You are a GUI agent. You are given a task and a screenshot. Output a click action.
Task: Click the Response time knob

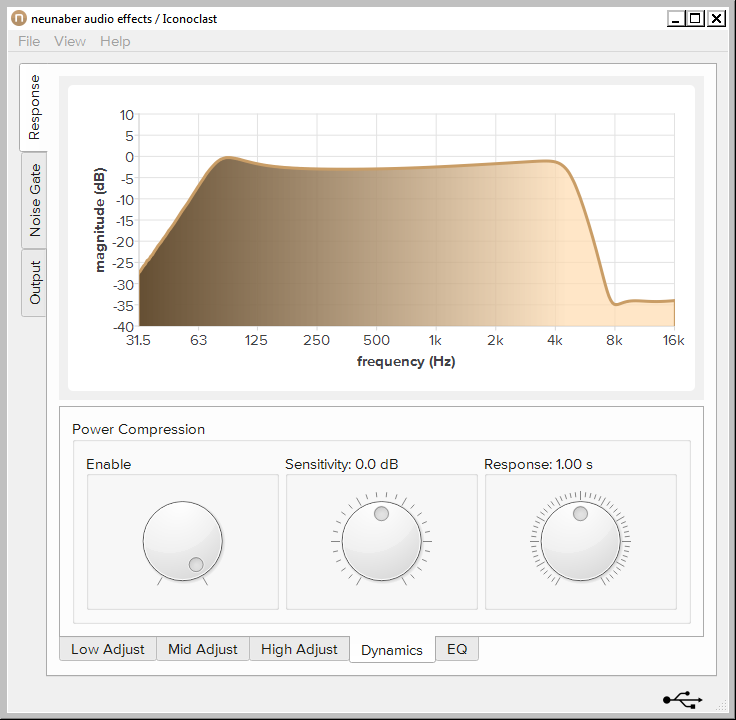pyautogui.click(x=580, y=541)
